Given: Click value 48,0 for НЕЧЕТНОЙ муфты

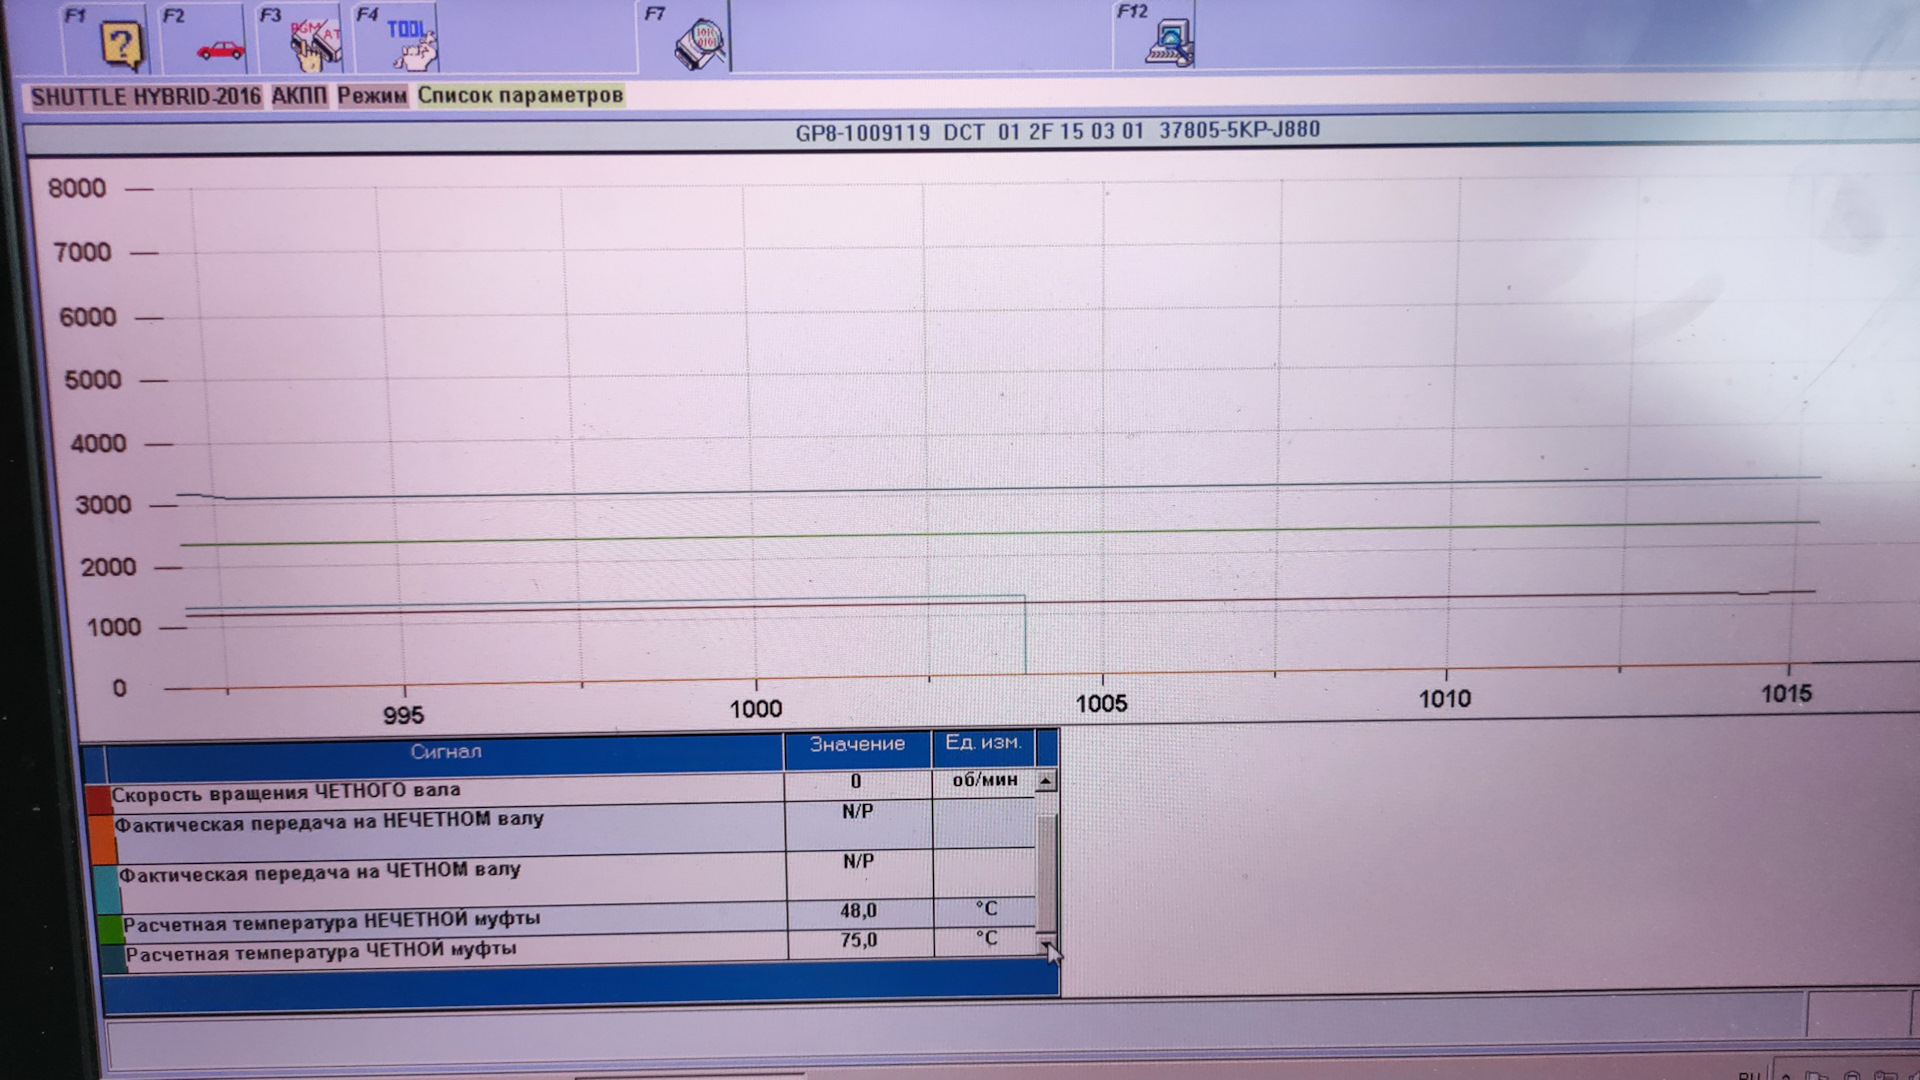Looking at the screenshot, I should tap(859, 911).
